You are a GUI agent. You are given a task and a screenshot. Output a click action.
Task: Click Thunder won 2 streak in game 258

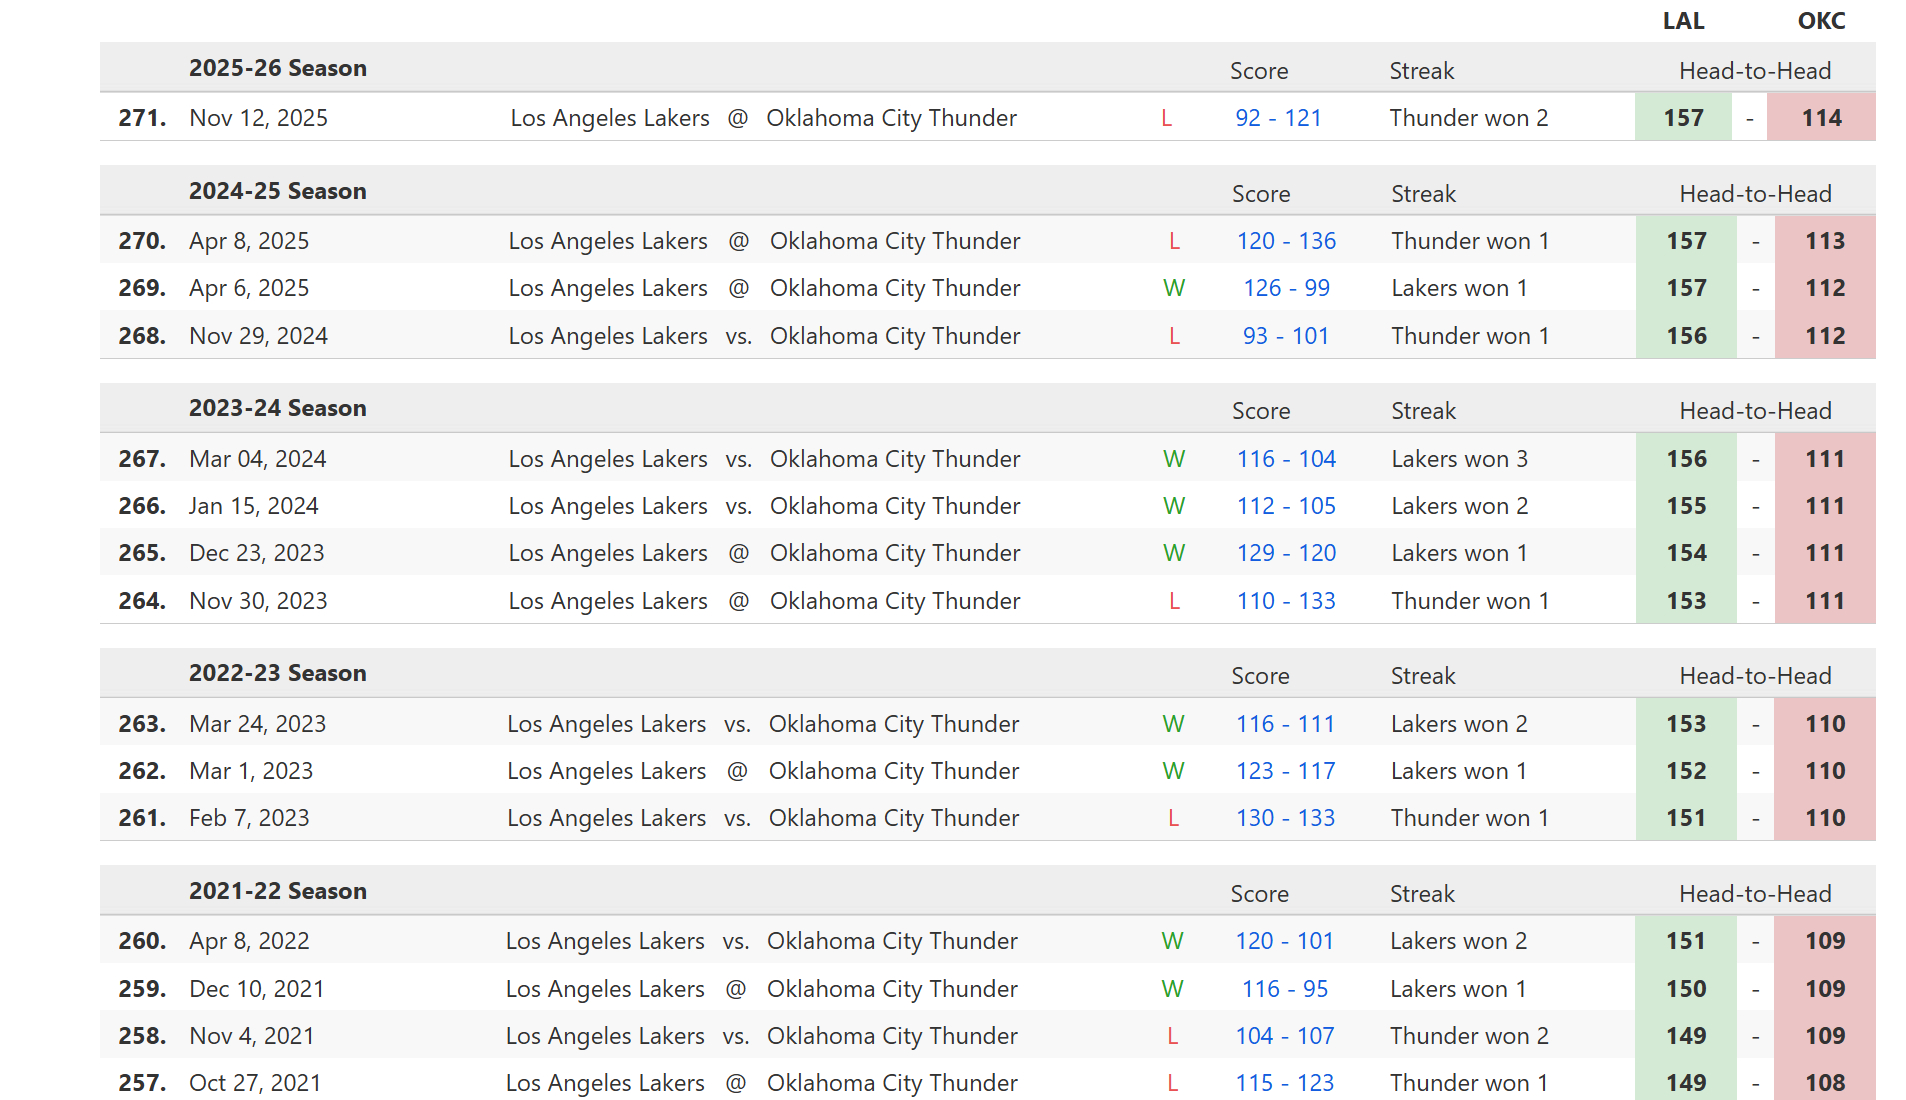tap(1469, 1036)
